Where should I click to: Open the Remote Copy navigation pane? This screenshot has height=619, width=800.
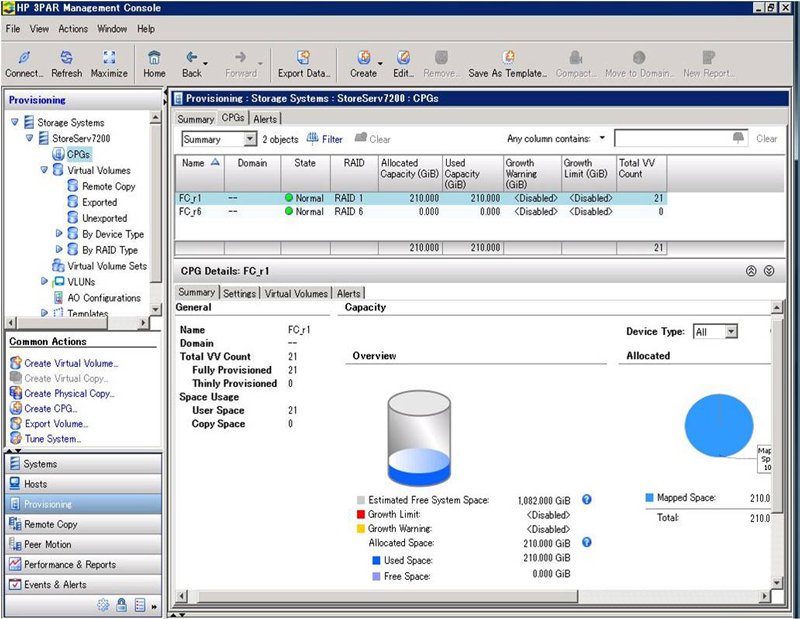click(x=83, y=524)
